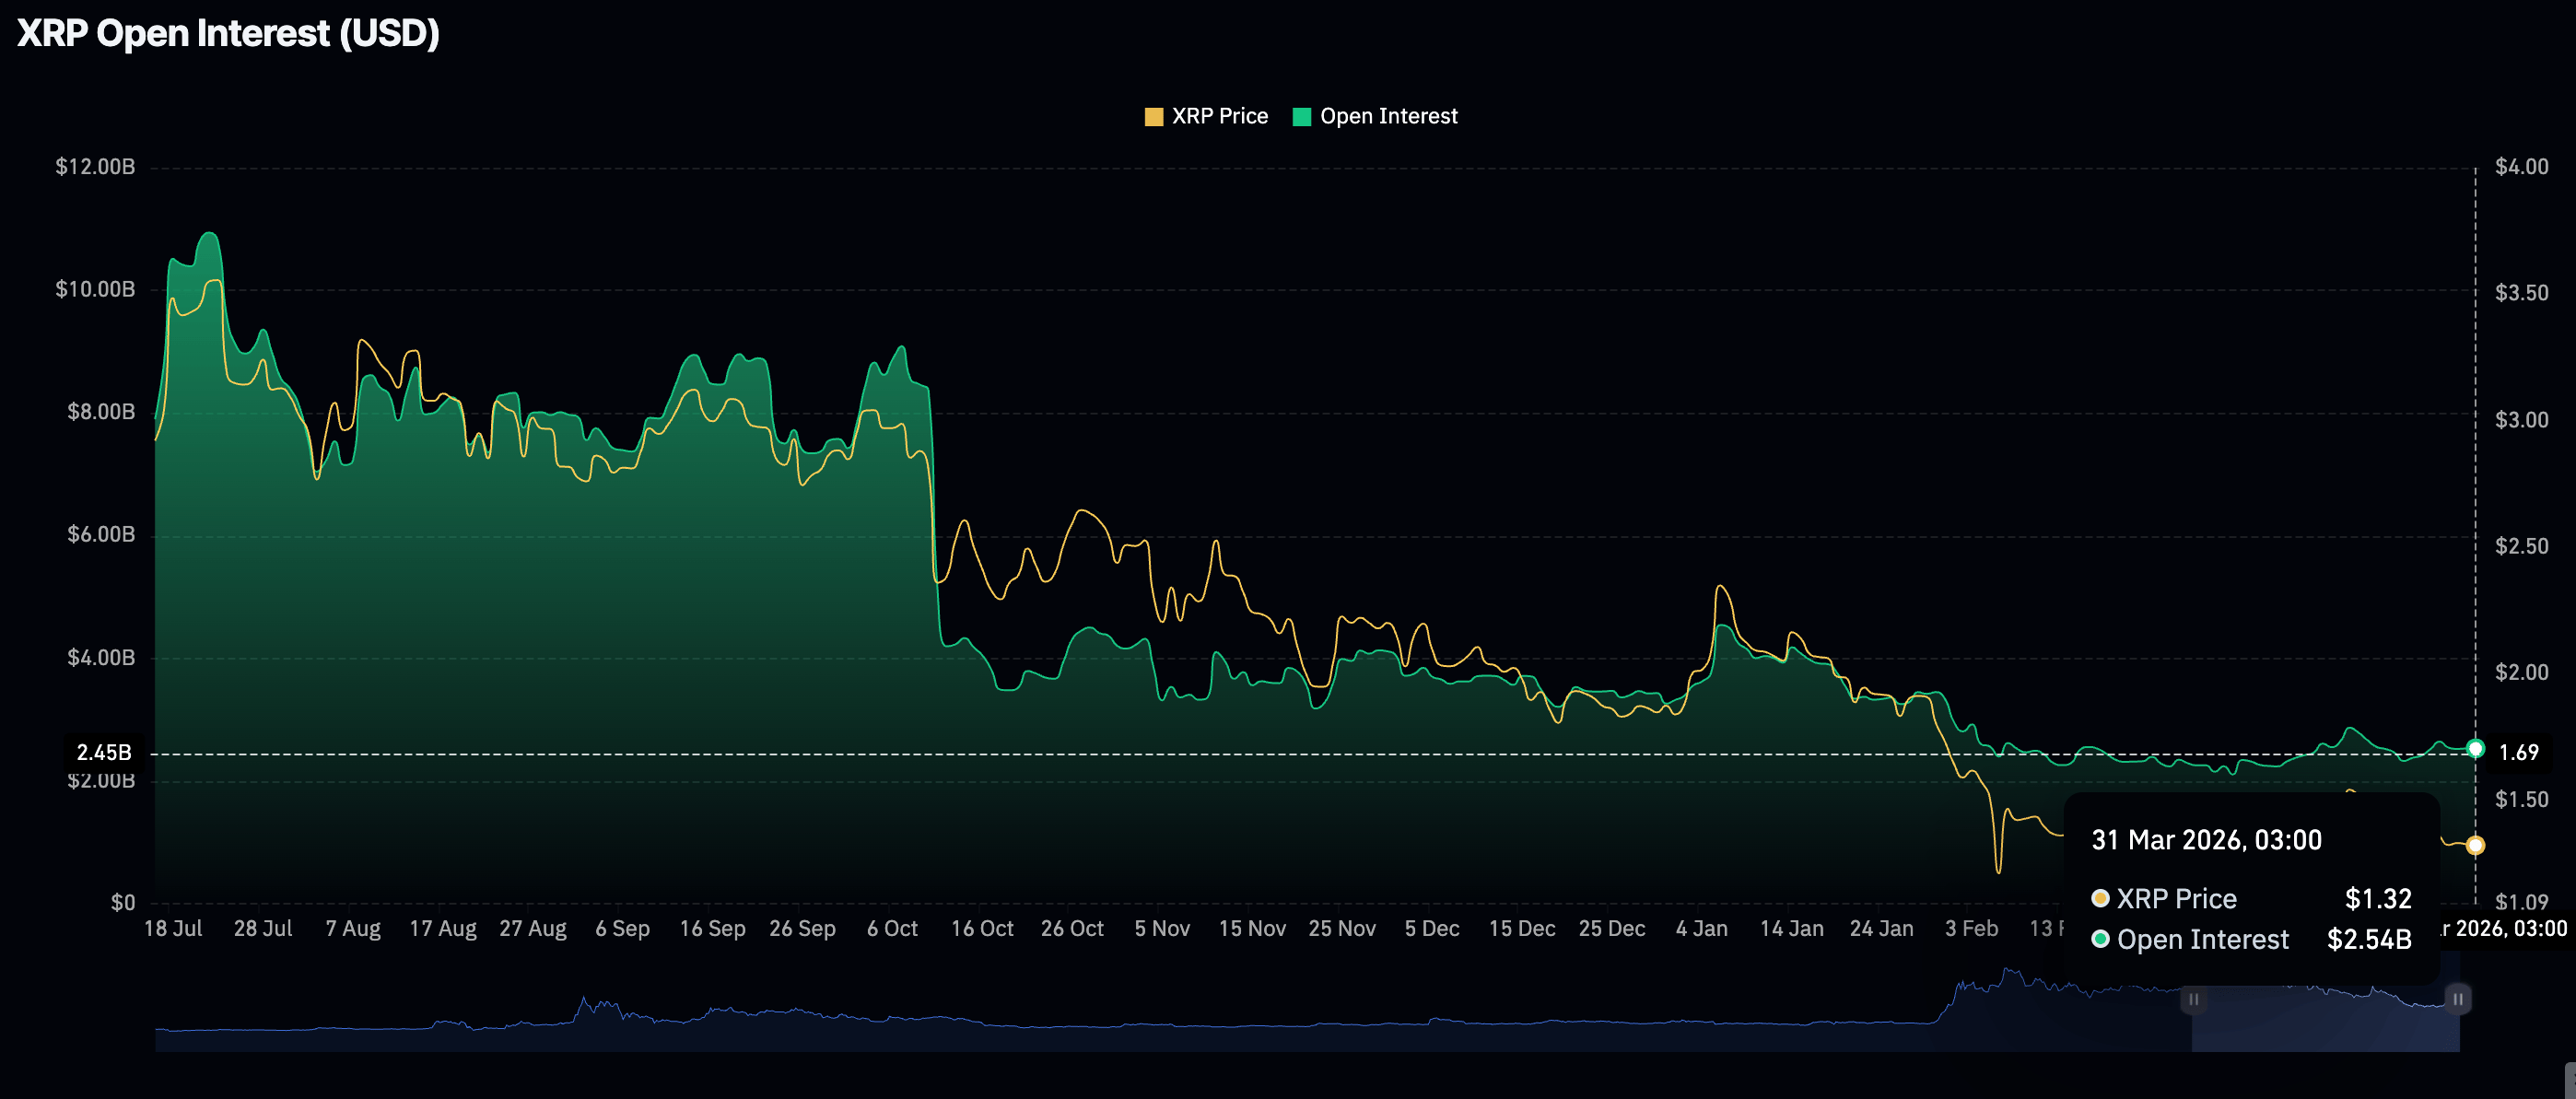Toggle the XRP Price series via legend label

click(1219, 116)
